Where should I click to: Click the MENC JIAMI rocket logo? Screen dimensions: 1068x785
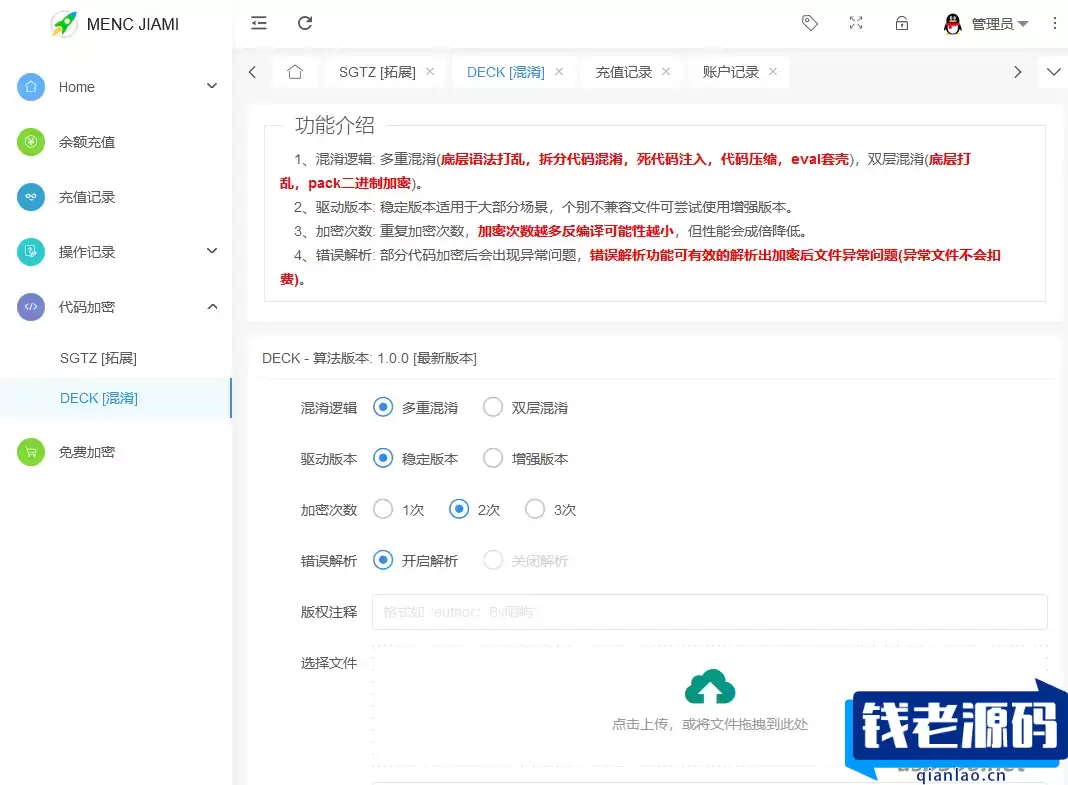point(64,24)
